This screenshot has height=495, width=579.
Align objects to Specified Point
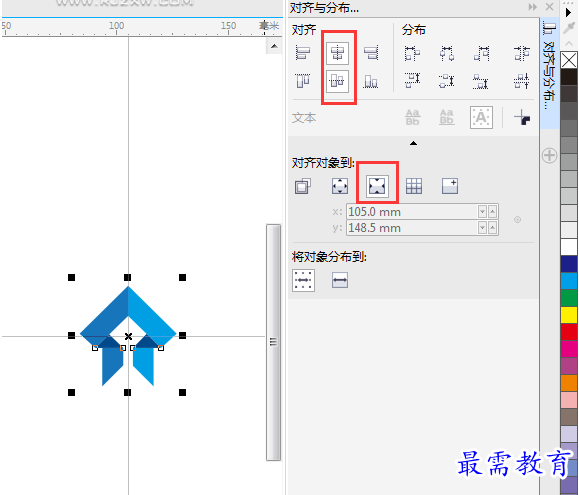(x=450, y=186)
